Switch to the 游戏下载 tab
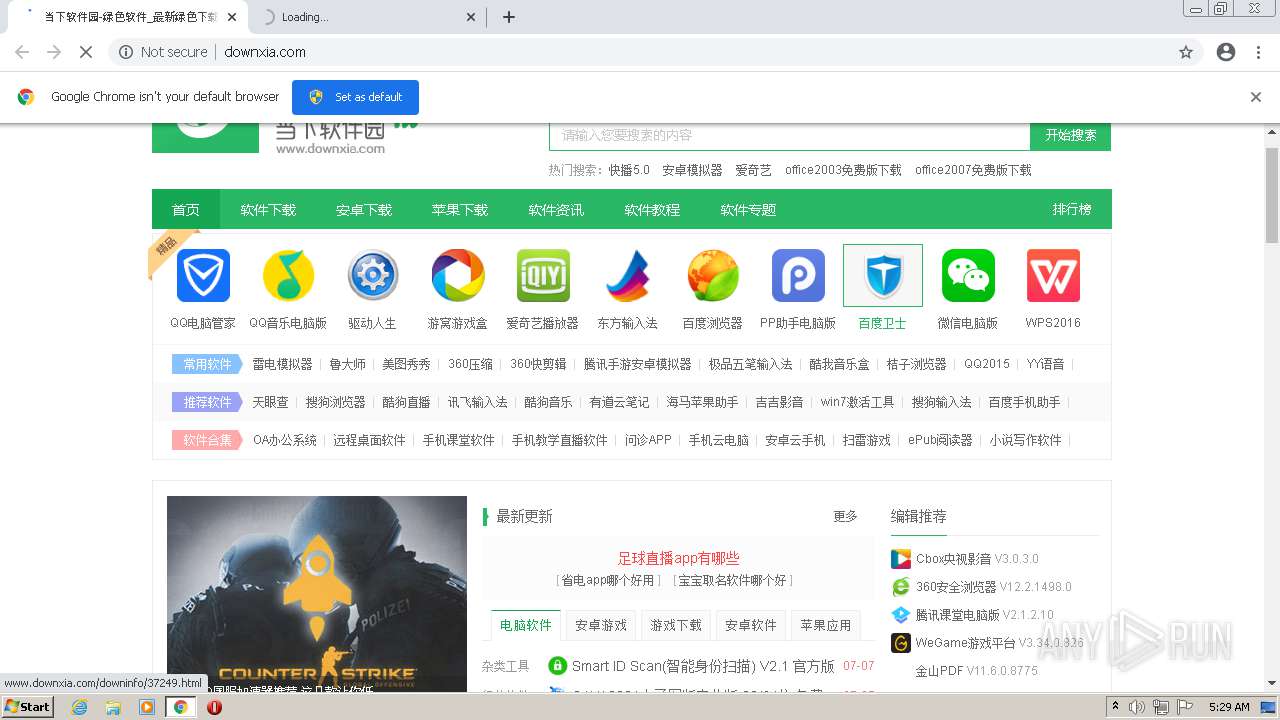The height and width of the screenshot is (720, 1280). point(676,625)
